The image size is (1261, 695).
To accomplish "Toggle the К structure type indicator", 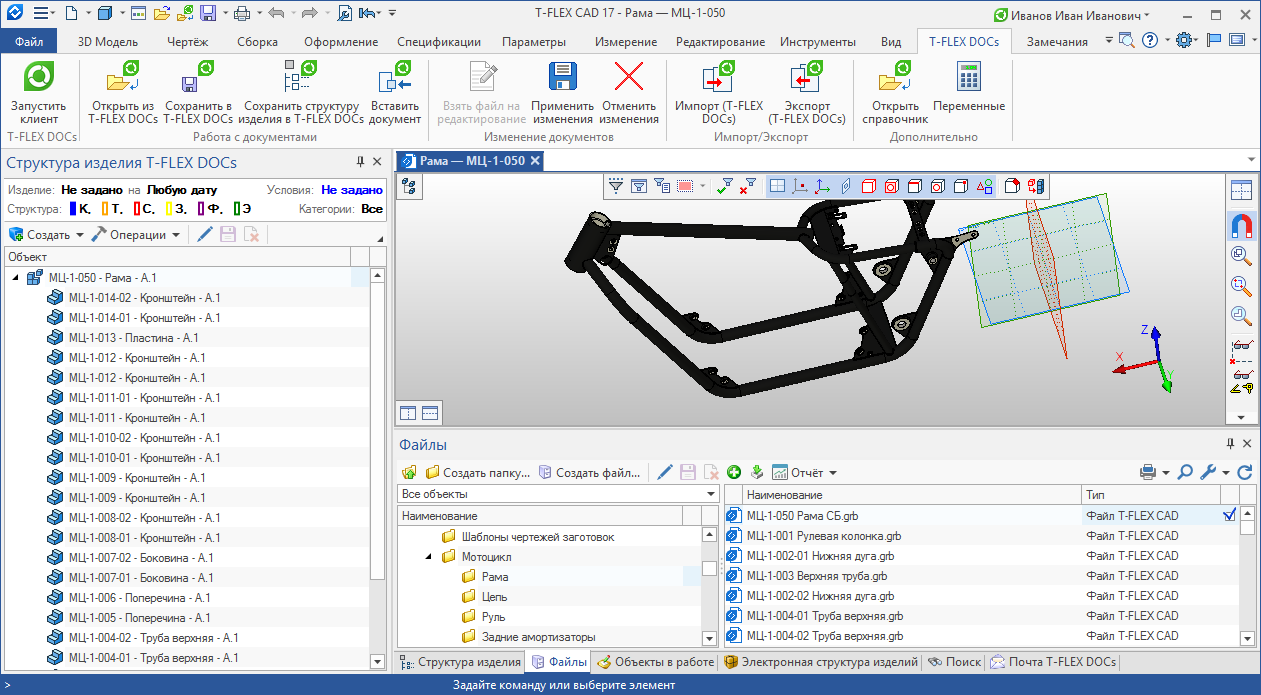I will [x=81, y=209].
